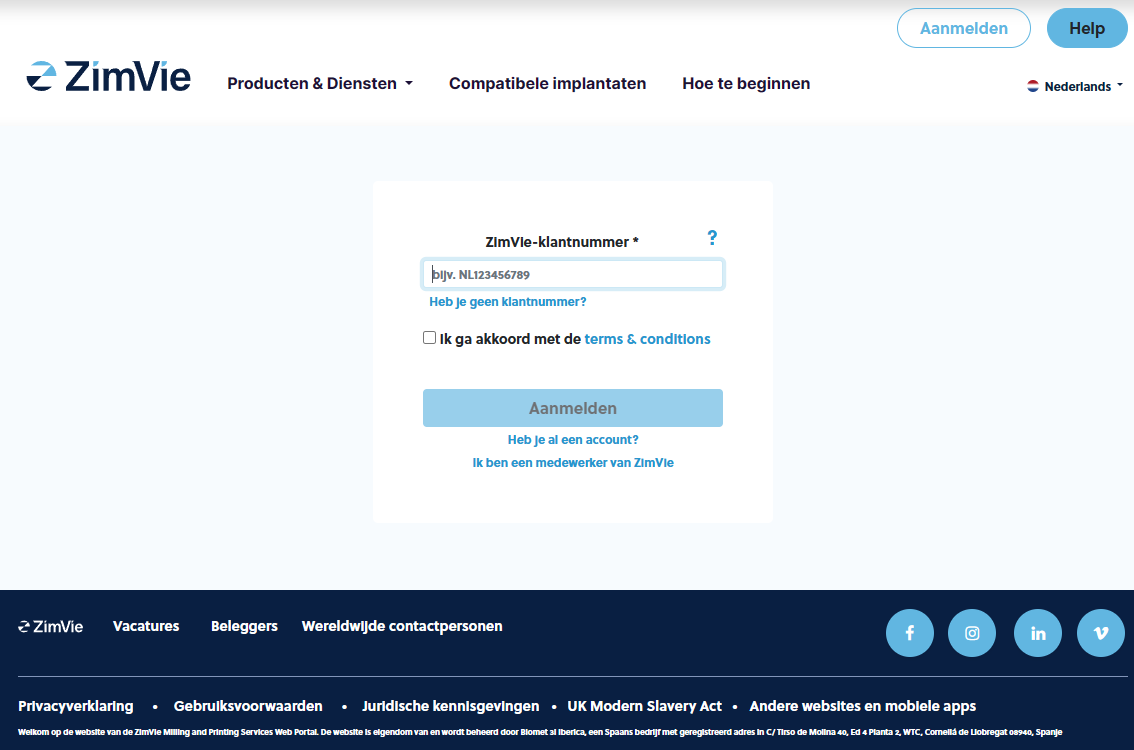Select Hoe te beginnen in navigation
The height and width of the screenshot is (750, 1134).
(745, 83)
